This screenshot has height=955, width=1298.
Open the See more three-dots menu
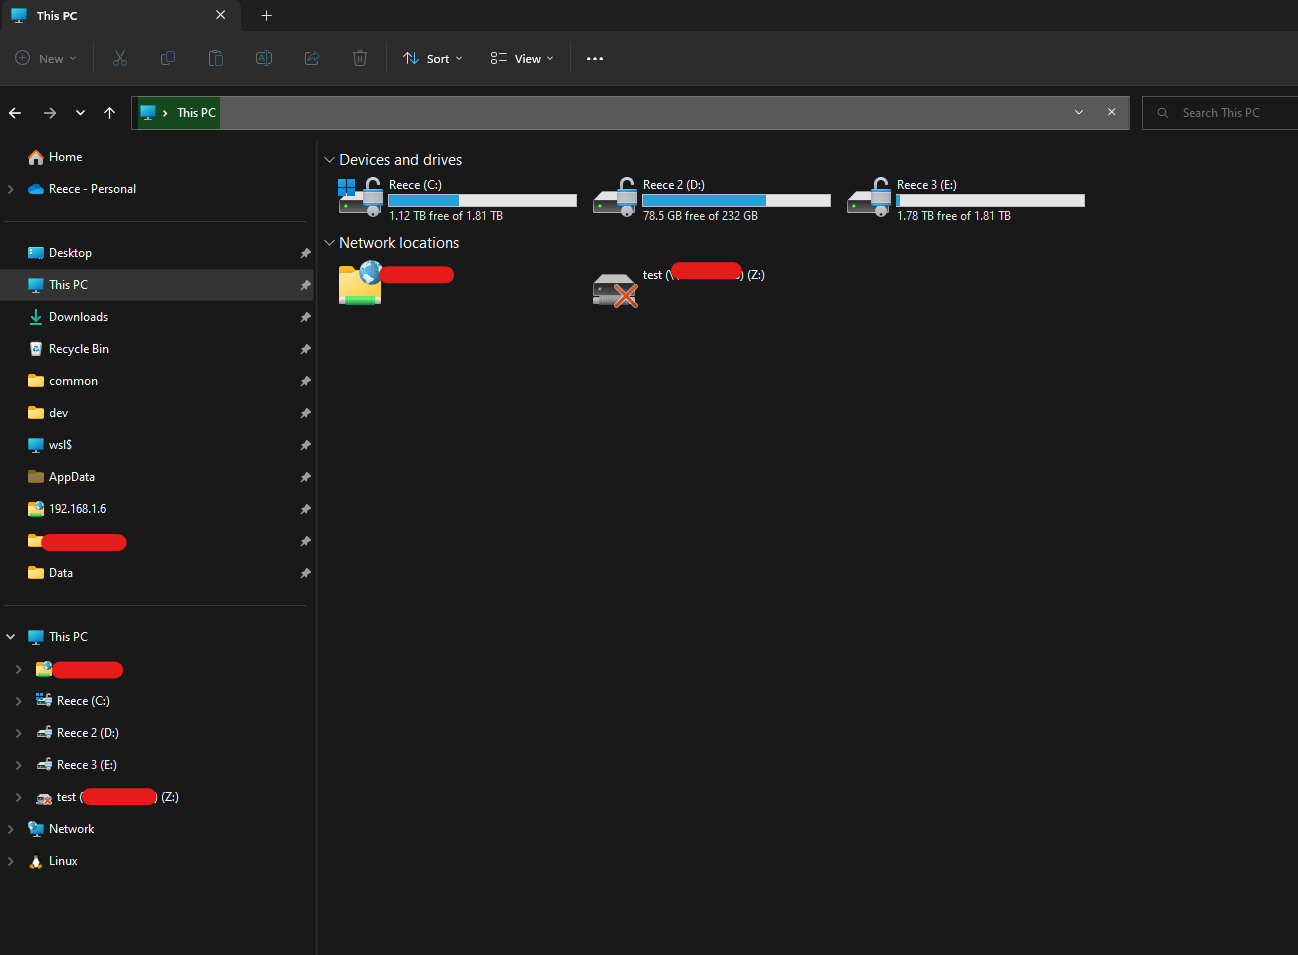[x=595, y=59]
